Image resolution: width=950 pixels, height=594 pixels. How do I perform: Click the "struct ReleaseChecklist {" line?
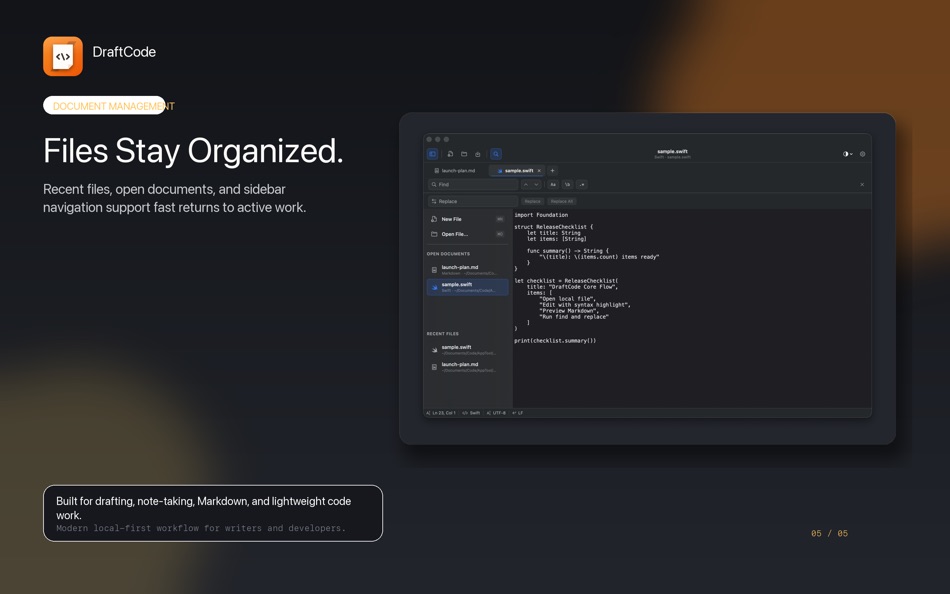[x=554, y=227]
